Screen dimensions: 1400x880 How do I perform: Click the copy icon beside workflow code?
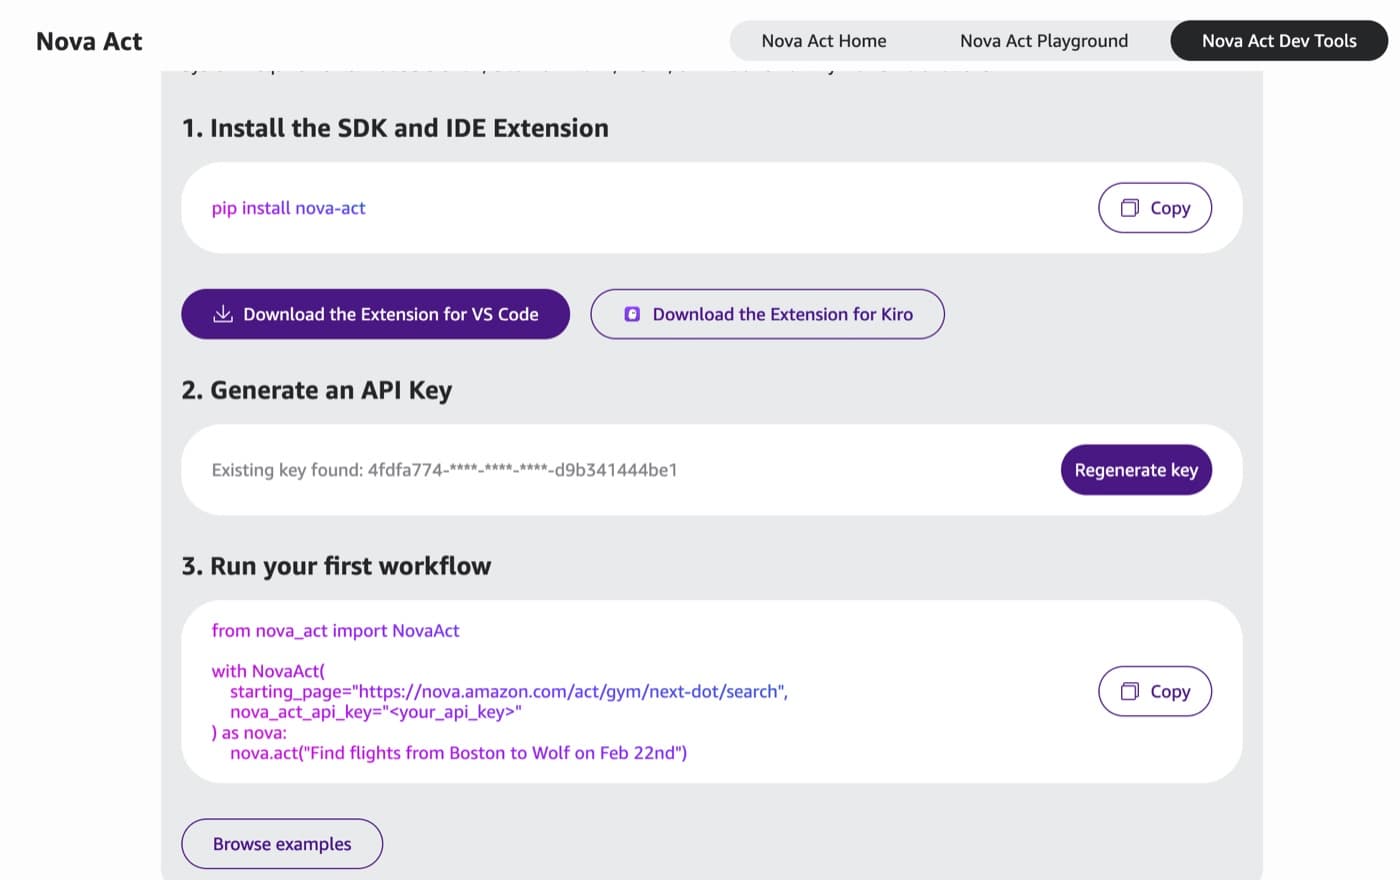pos(1130,691)
